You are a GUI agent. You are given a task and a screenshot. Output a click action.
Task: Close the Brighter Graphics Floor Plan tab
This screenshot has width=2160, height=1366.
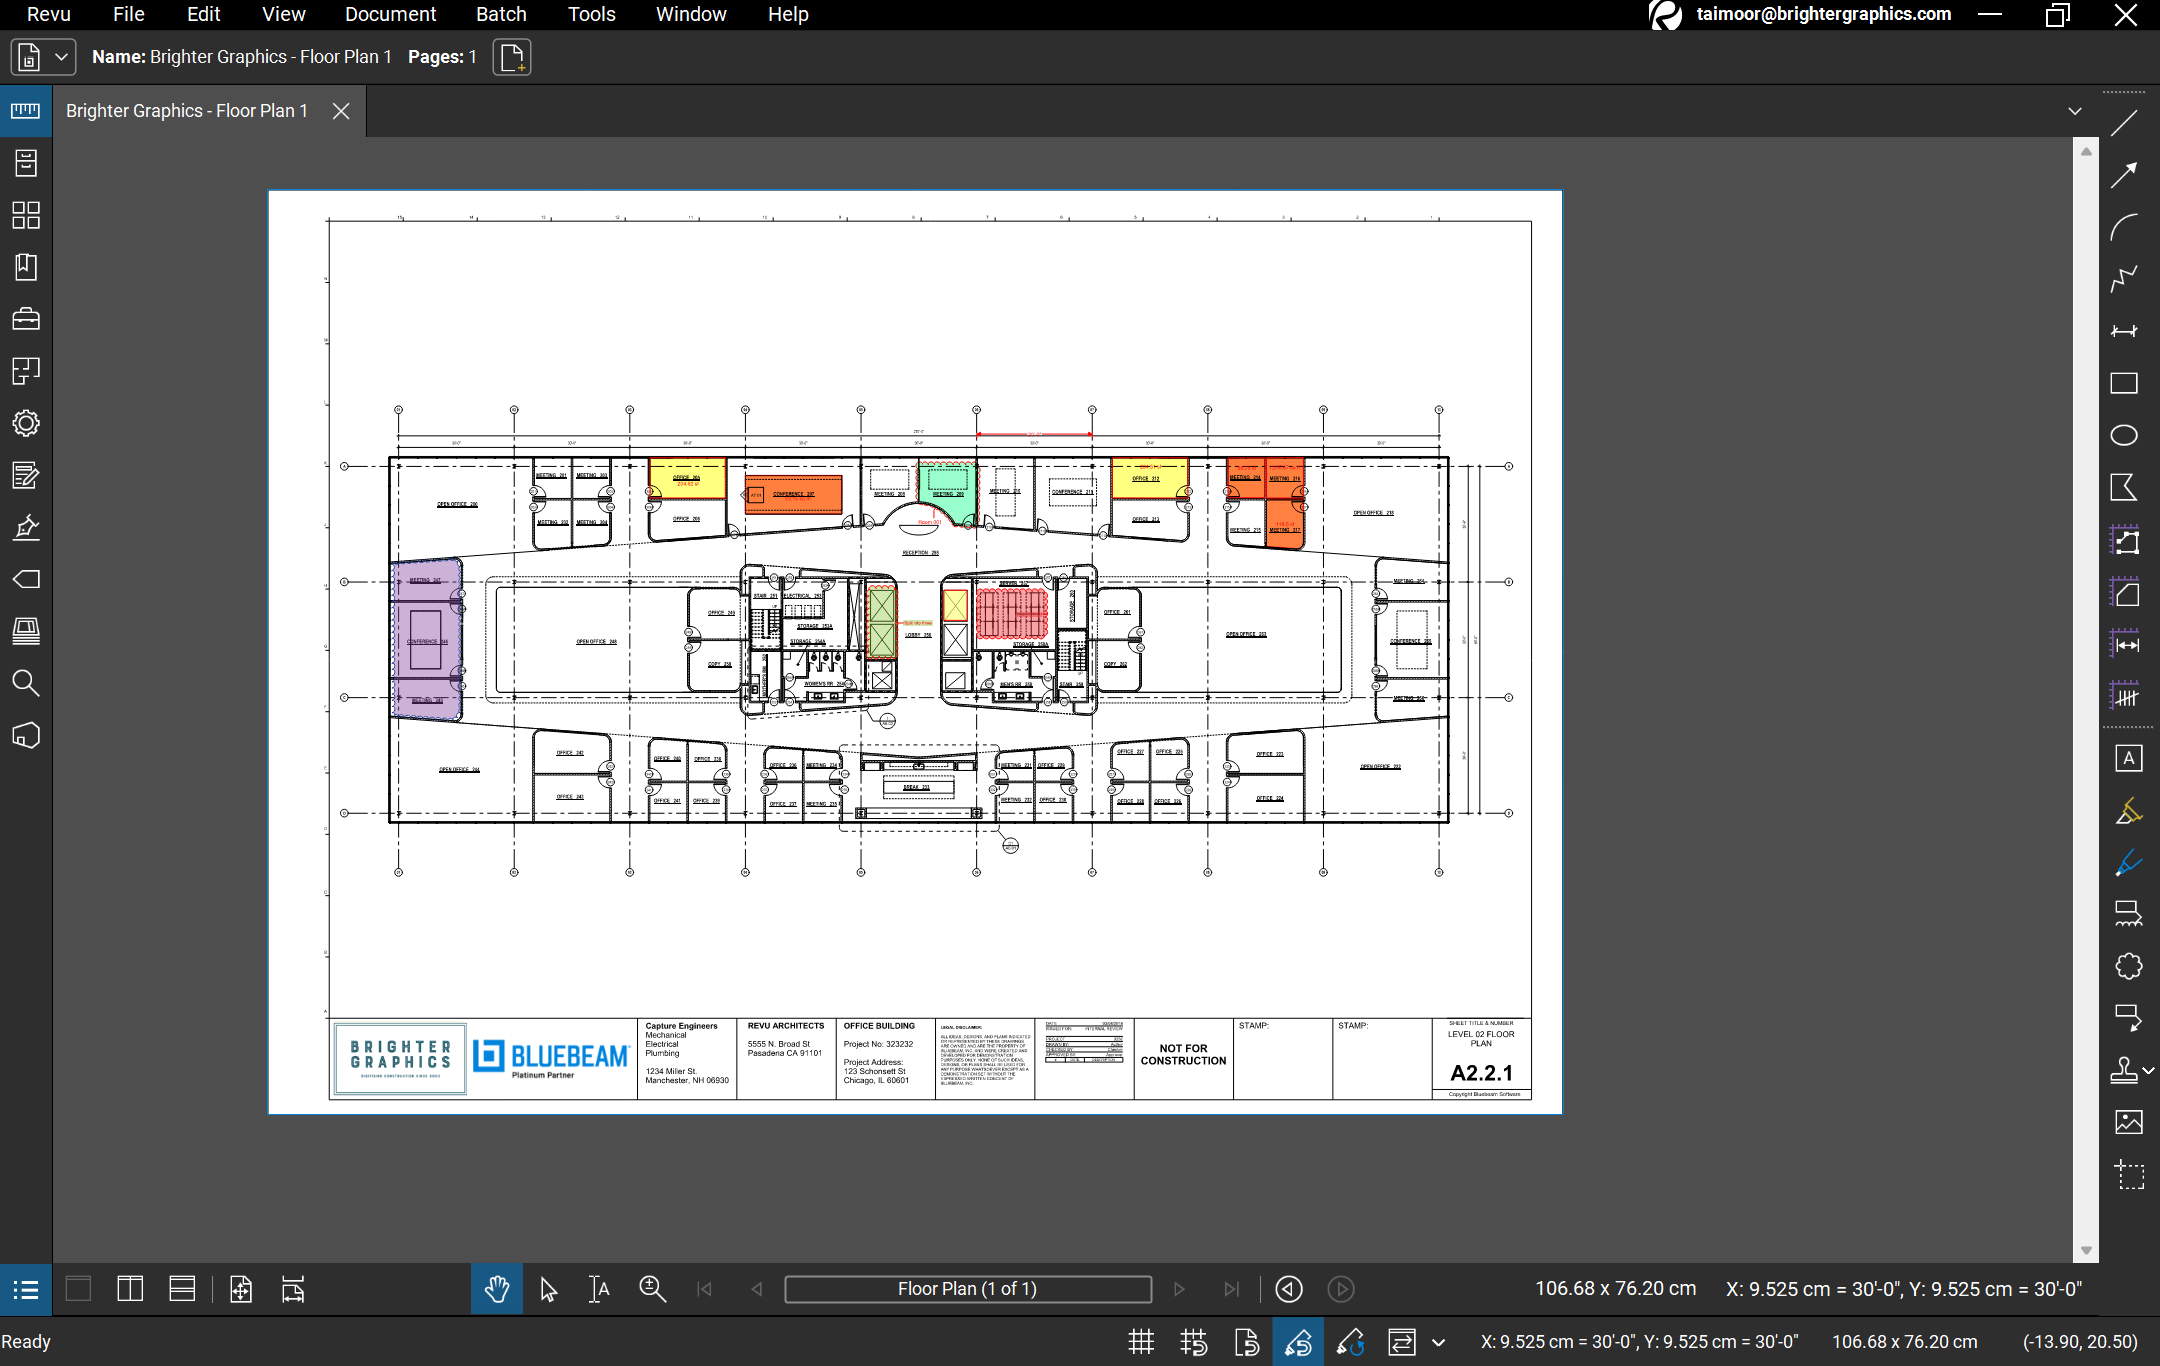pyautogui.click(x=341, y=111)
